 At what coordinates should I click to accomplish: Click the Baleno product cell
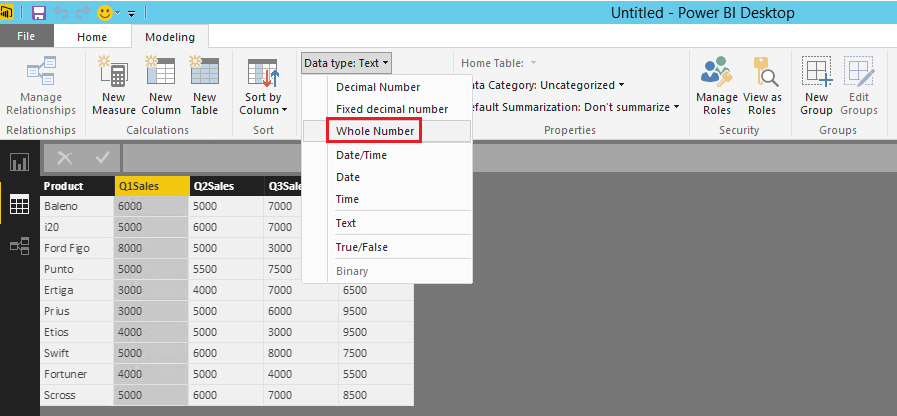pyautogui.click(x=77, y=206)
